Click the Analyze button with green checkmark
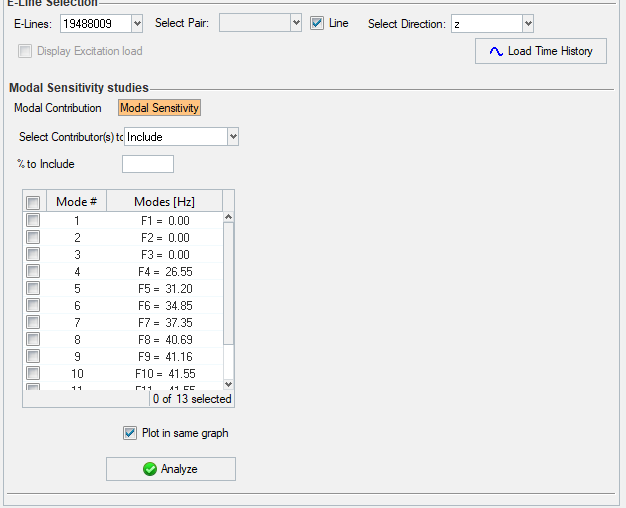Image resolution: width=626 pixels, height=508 pixels. pos(171,469)
